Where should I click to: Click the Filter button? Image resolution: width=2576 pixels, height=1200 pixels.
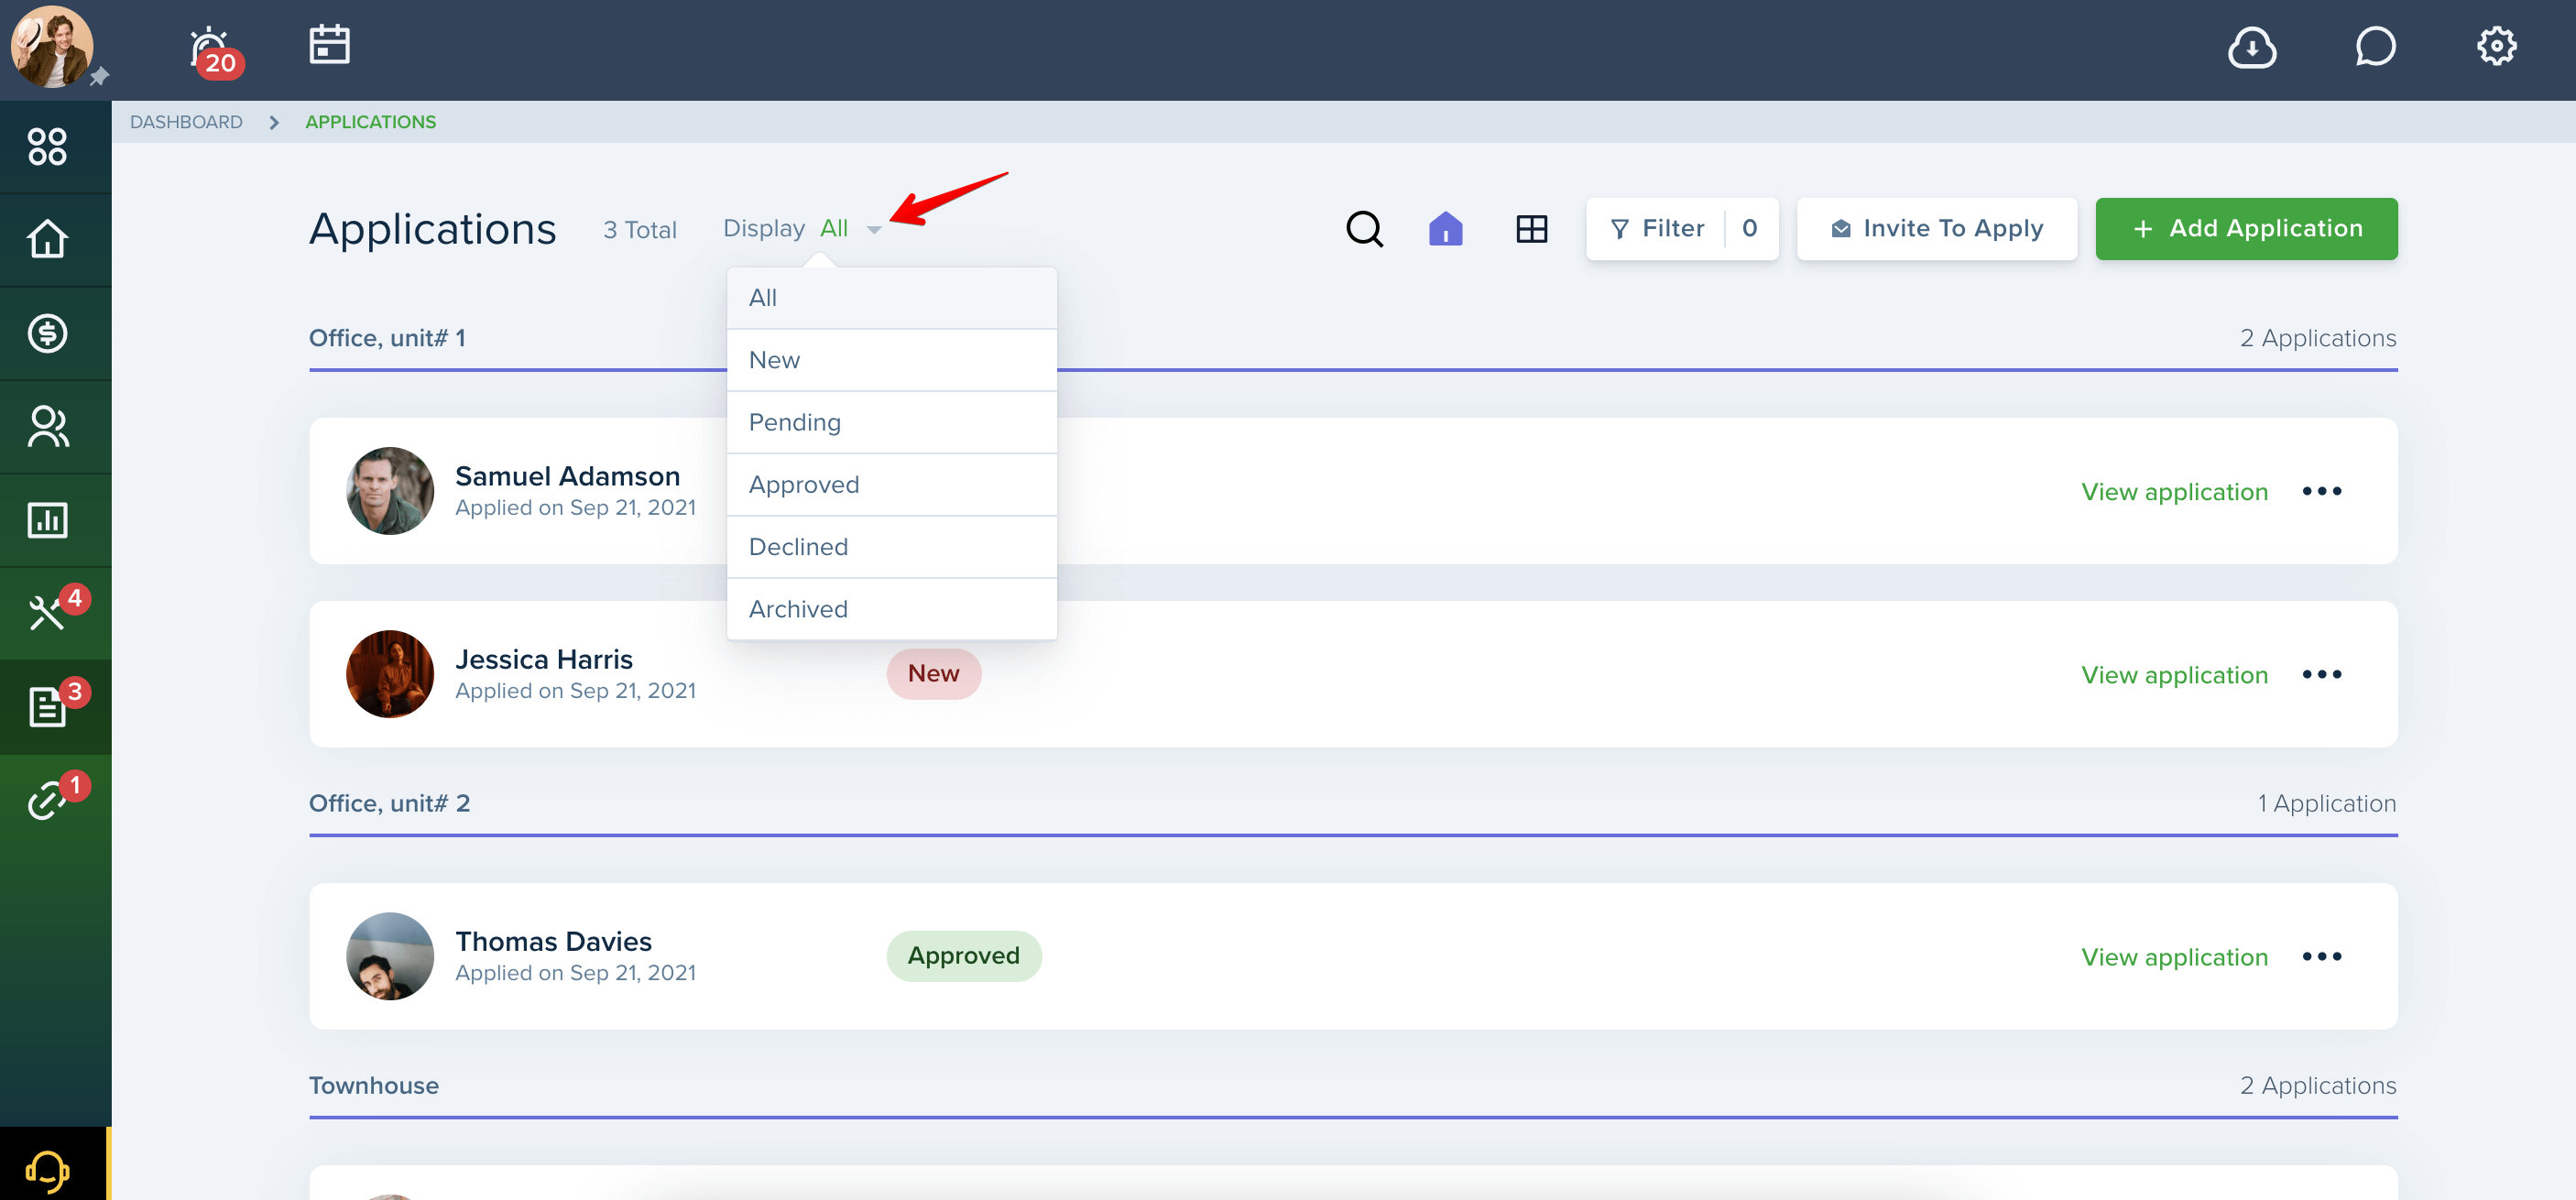[x=1681, y=229]
